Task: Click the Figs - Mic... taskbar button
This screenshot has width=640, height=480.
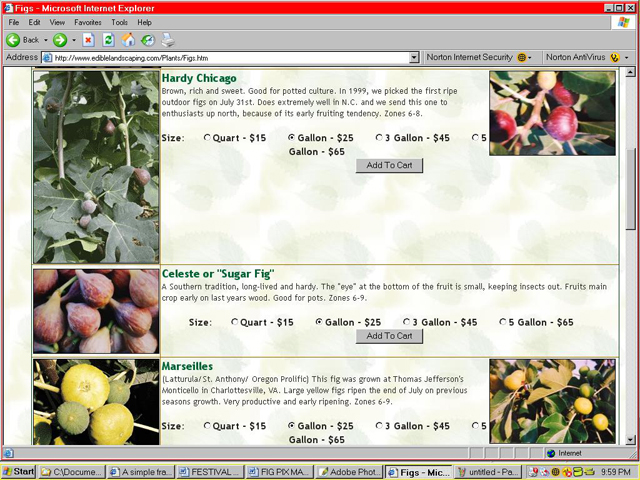Action: pyautogui.click(x=419, y=472)
